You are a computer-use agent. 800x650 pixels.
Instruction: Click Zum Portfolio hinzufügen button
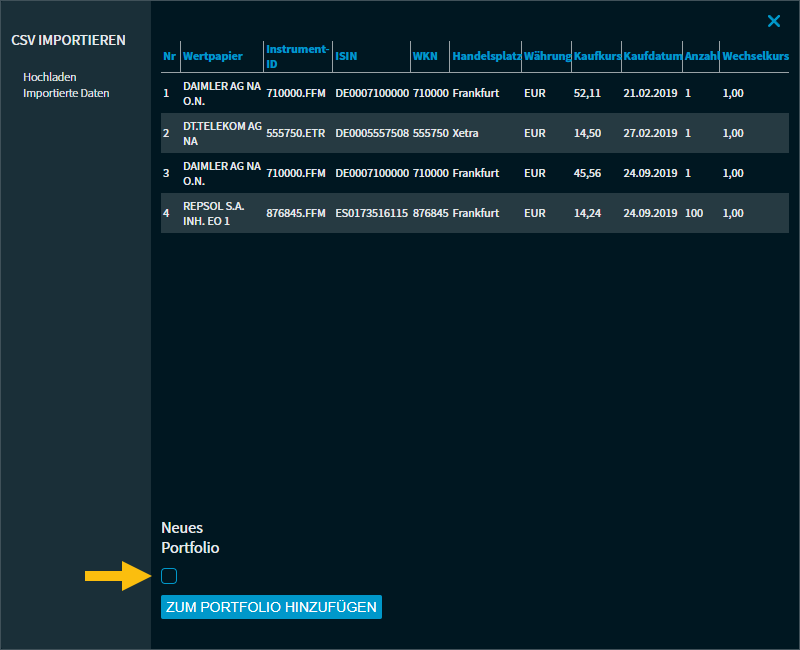click(271, 607)
